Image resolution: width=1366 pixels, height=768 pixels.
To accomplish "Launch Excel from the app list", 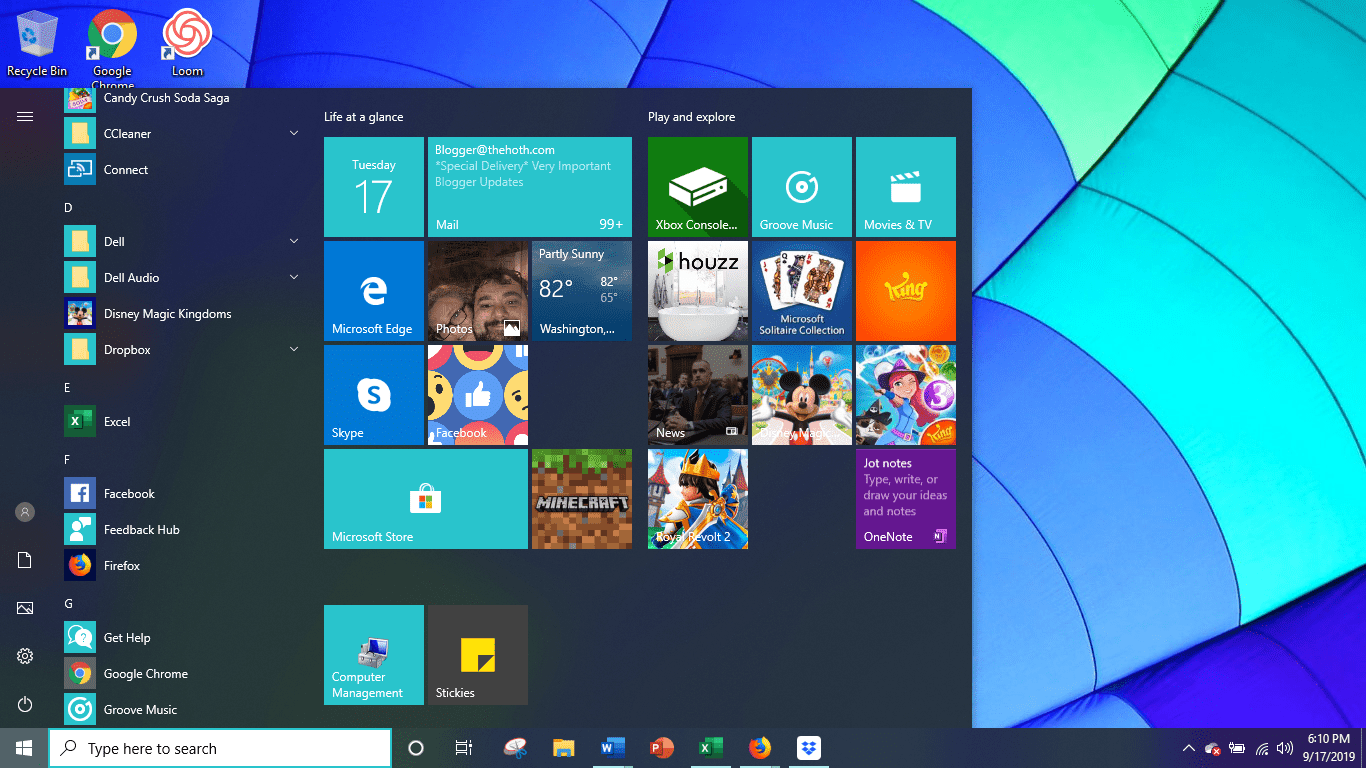I will click(x=184, y=422).
